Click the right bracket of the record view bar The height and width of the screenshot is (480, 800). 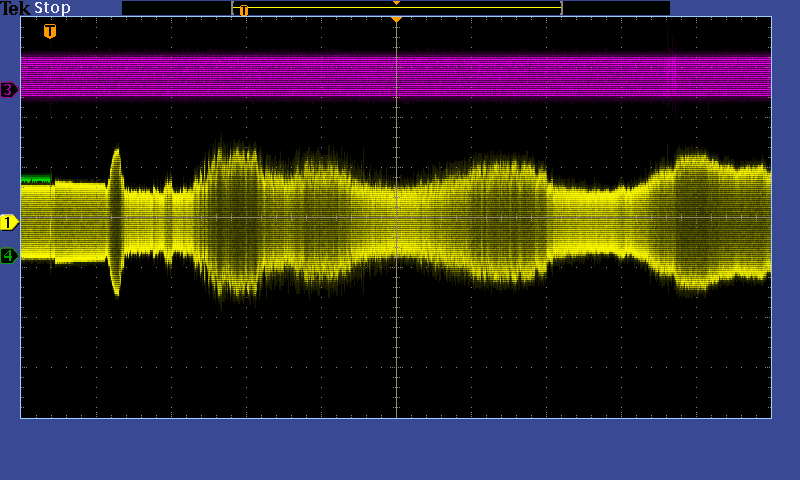click(561, 8)
